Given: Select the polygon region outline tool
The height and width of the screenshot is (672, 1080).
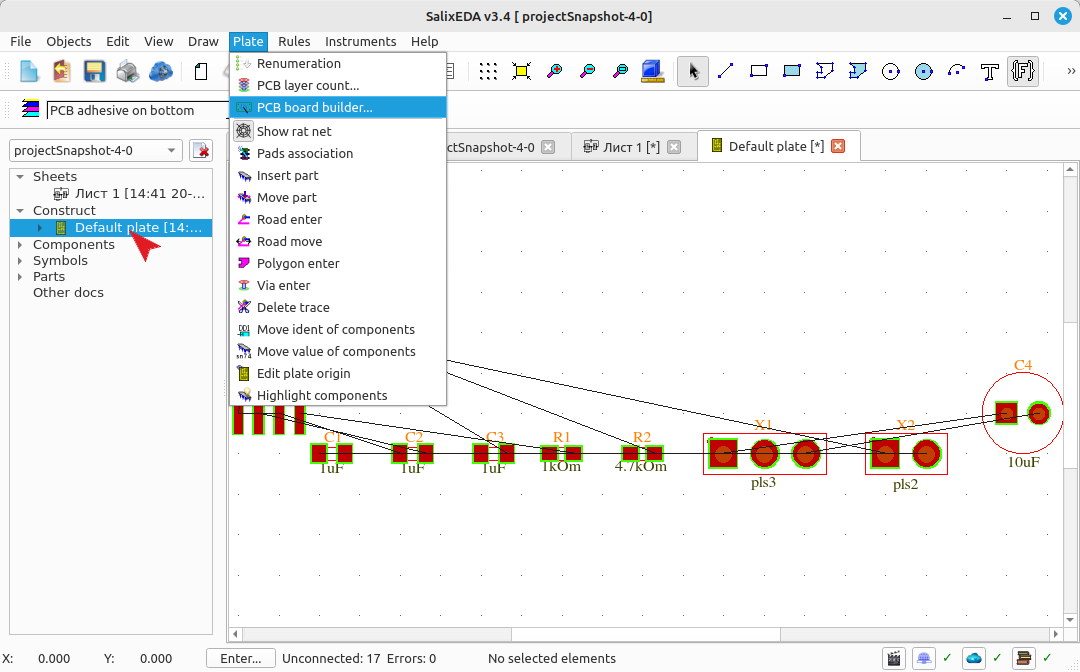Looking at the screenshot, I should [824, 71].
